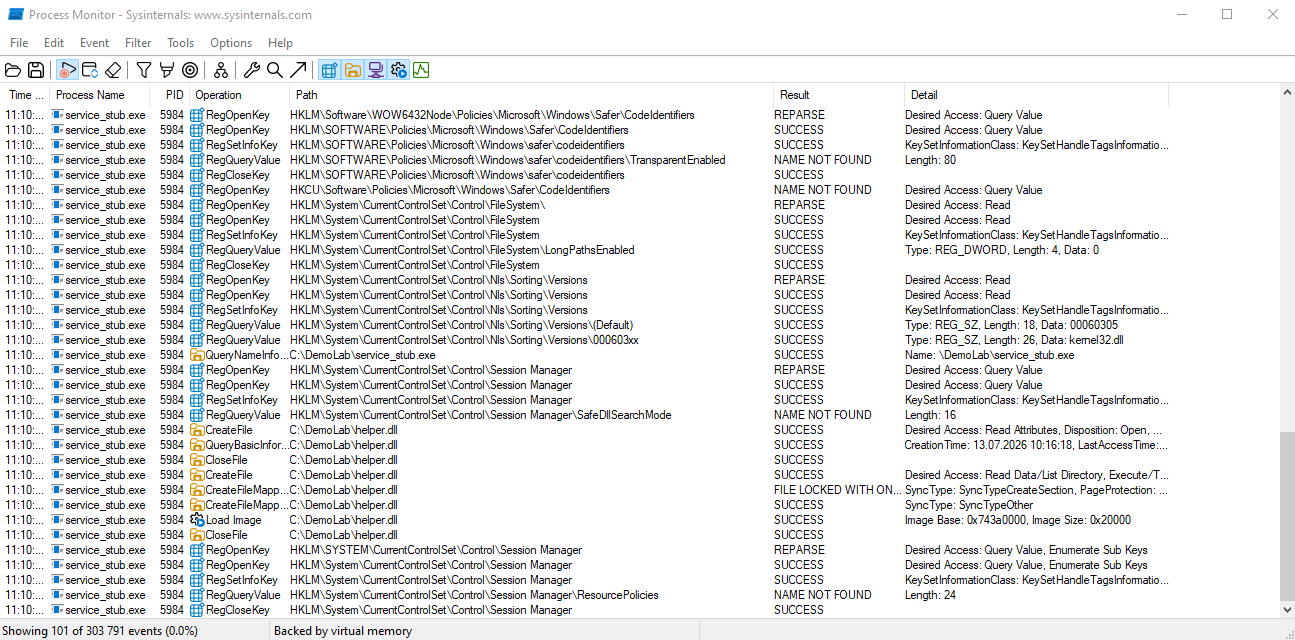Toggle Show Registry Activity
Screen dimensions: 1295x640
click(x=329, y=70)
